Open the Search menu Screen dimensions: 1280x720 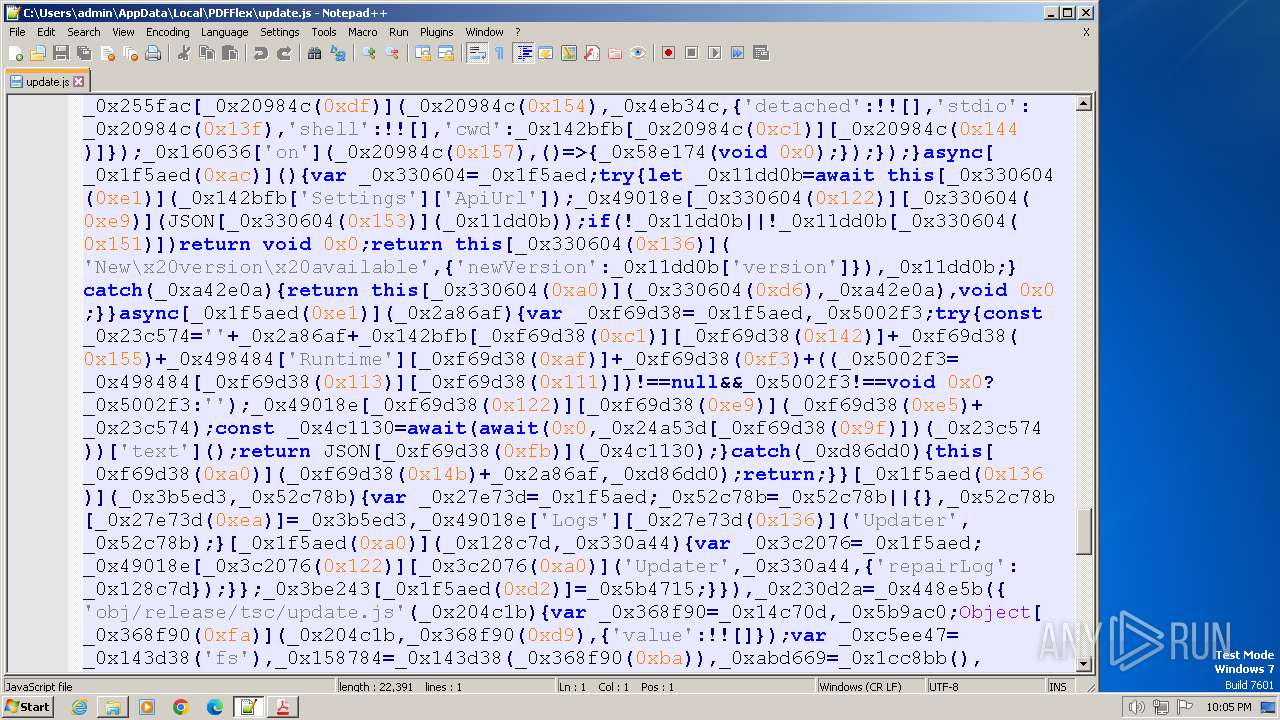pos(84,32)
